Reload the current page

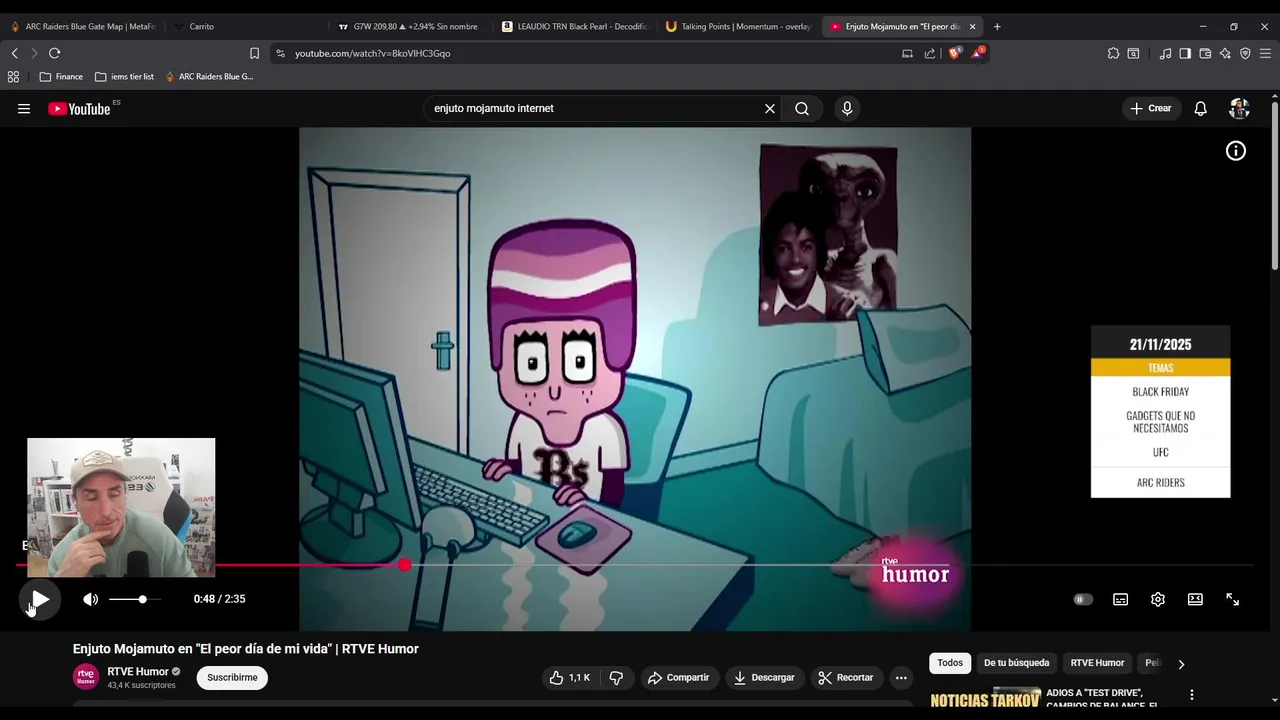tap(54, 53)
